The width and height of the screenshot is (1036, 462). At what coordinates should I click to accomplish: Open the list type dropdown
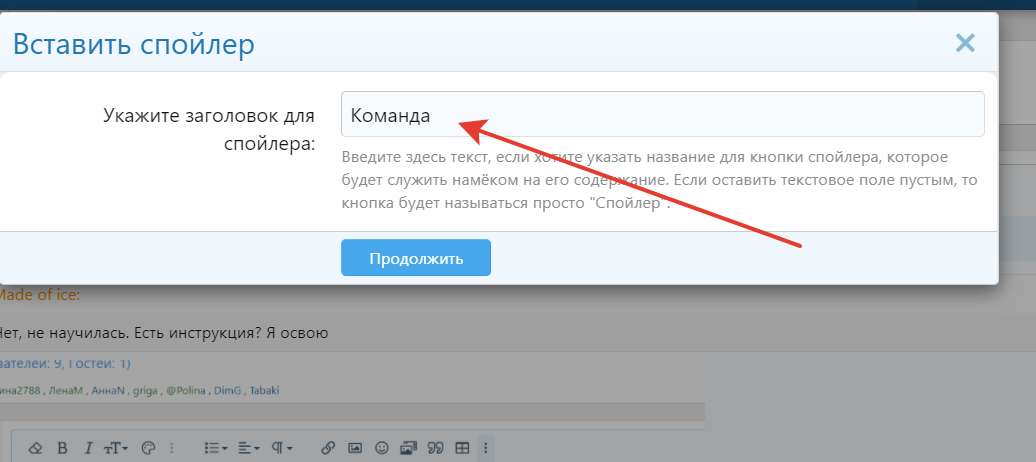[x=215, y=448]
